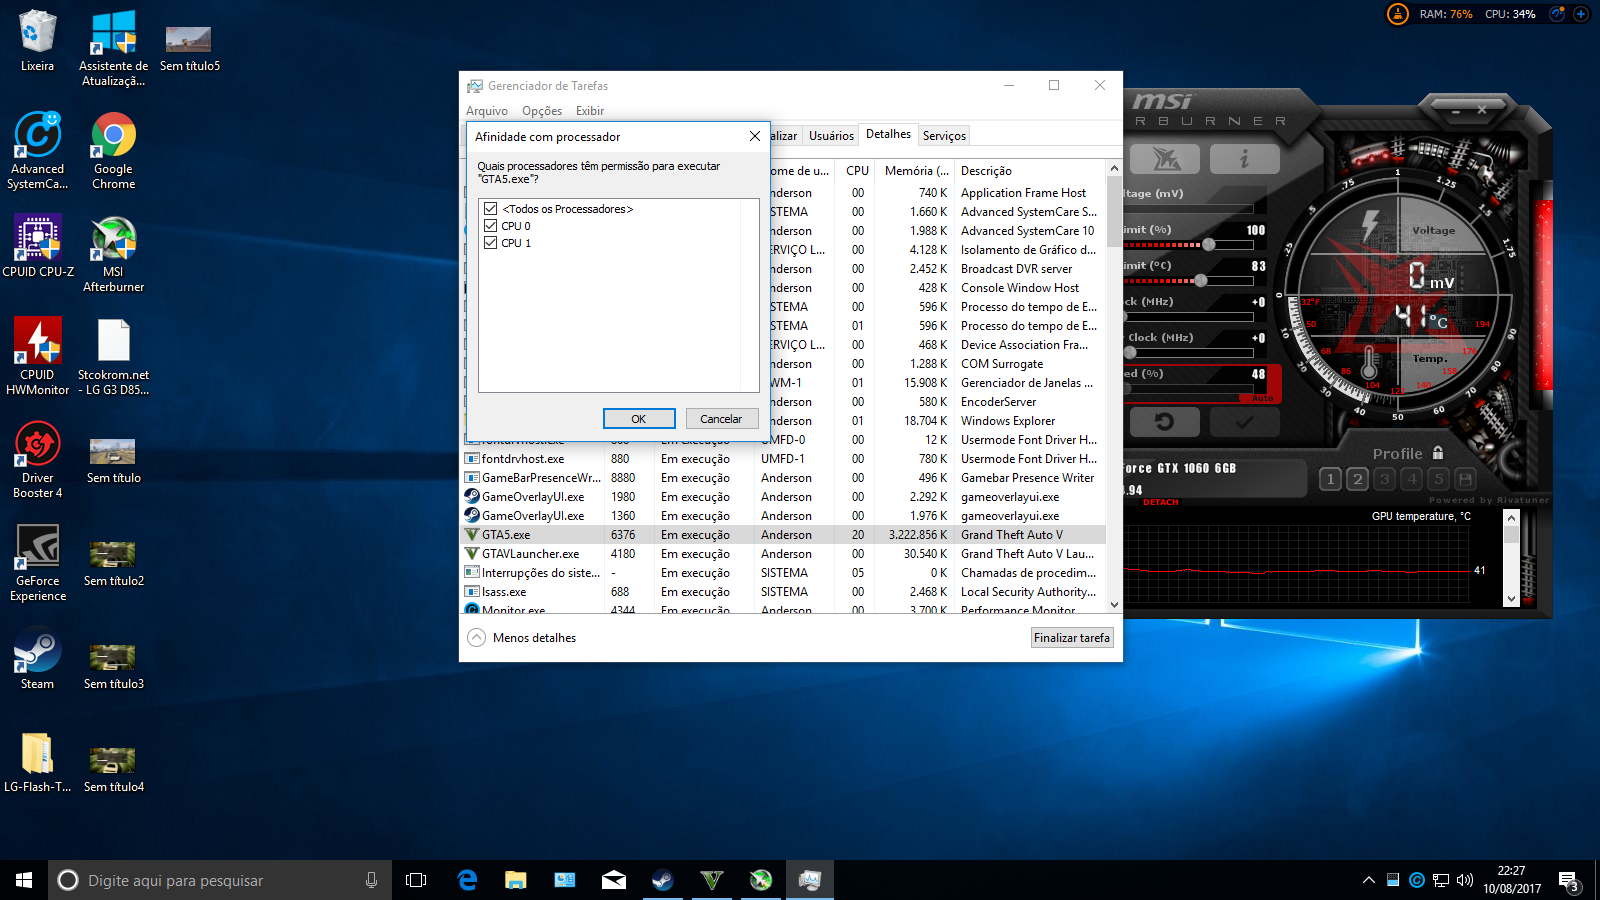Viewport: 1600px width, 900px height.
Task: Open the Sem título3 desktop thumbnail
Action: [114, 667]
